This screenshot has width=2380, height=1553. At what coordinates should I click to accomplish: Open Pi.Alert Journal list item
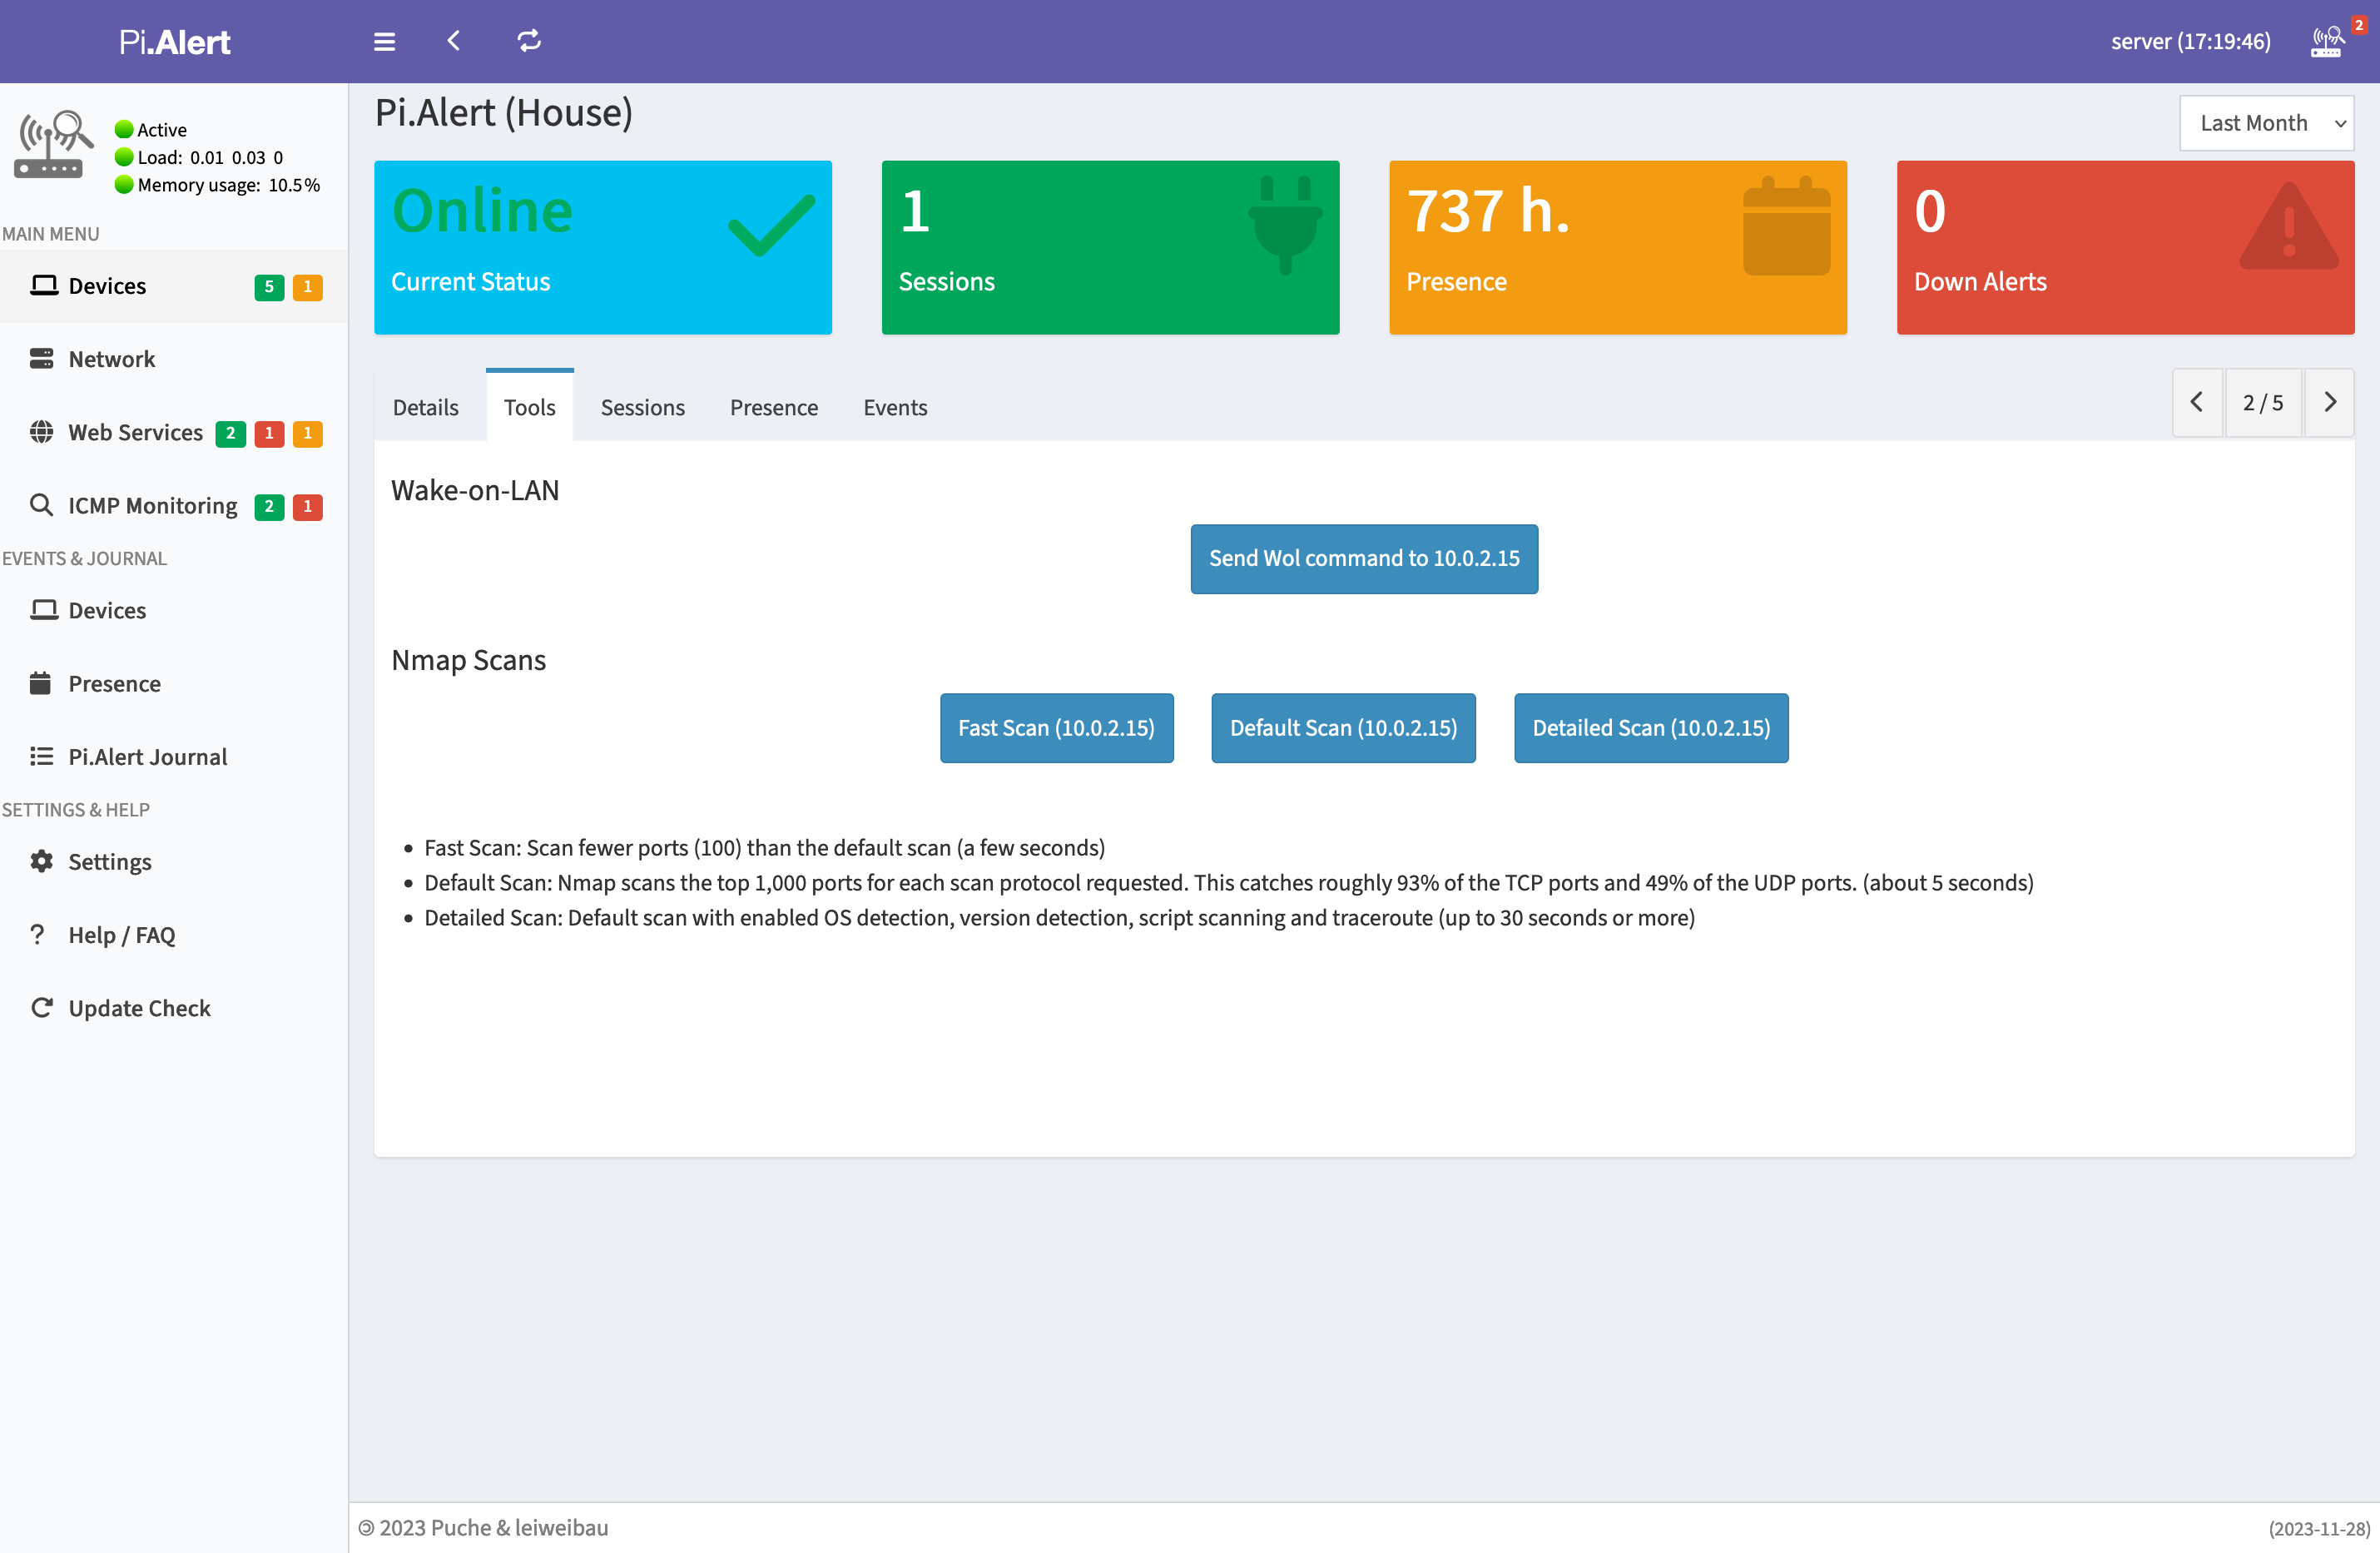pos(147,757)
